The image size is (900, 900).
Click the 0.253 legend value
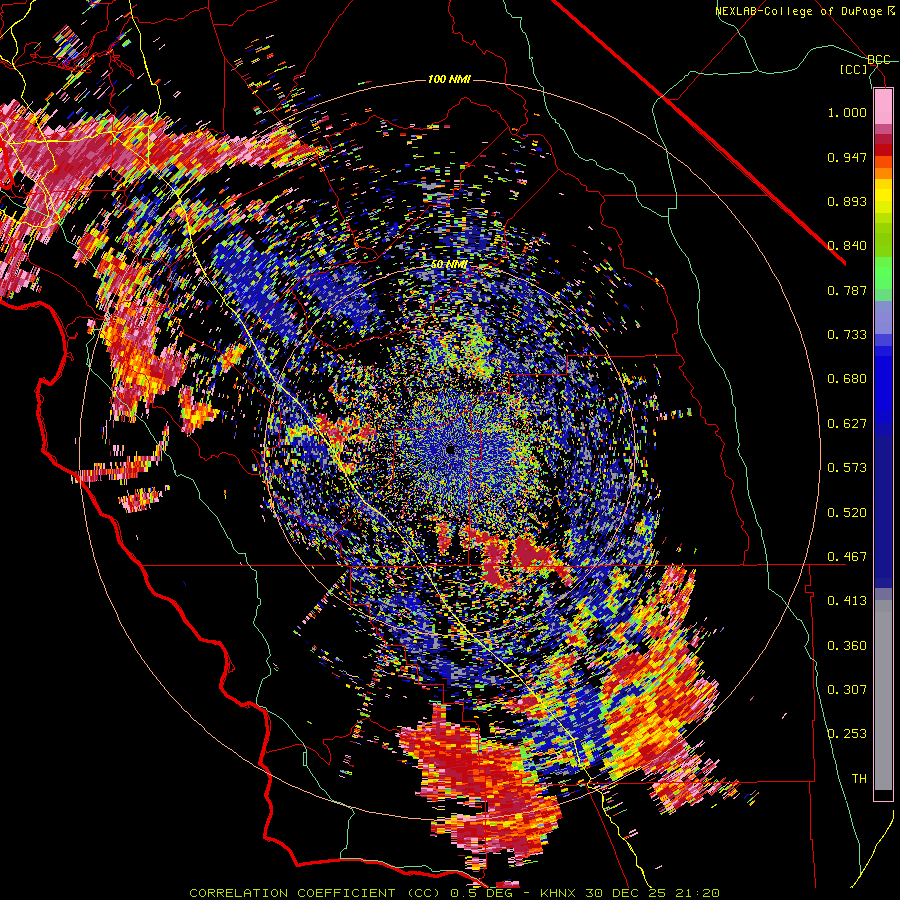point(847,734)
